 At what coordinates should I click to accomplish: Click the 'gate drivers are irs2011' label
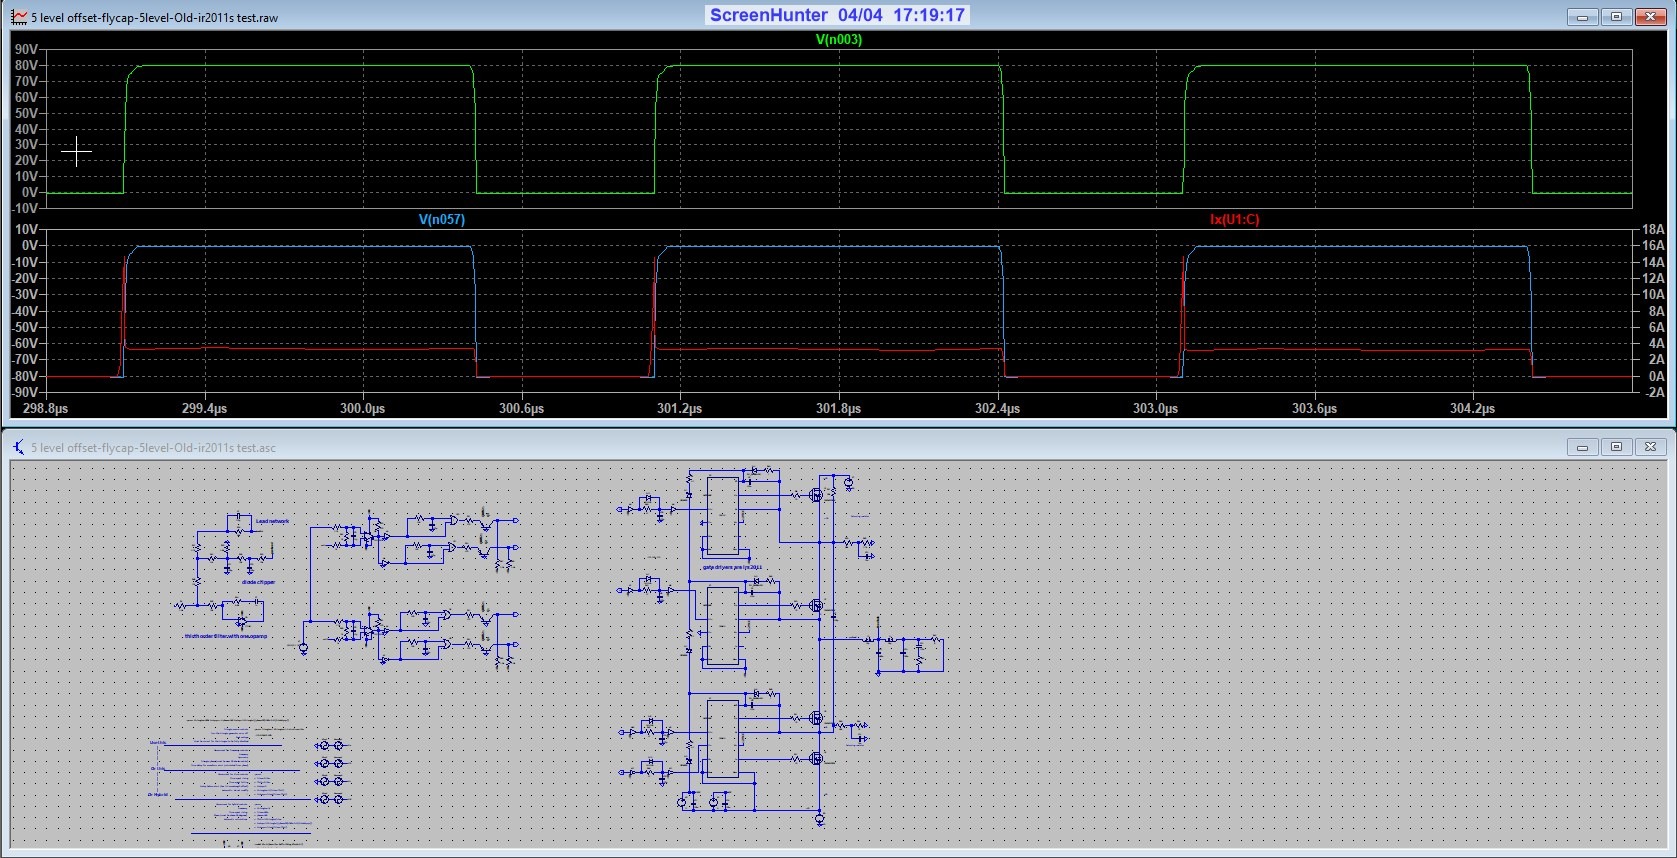click(732, 567)
